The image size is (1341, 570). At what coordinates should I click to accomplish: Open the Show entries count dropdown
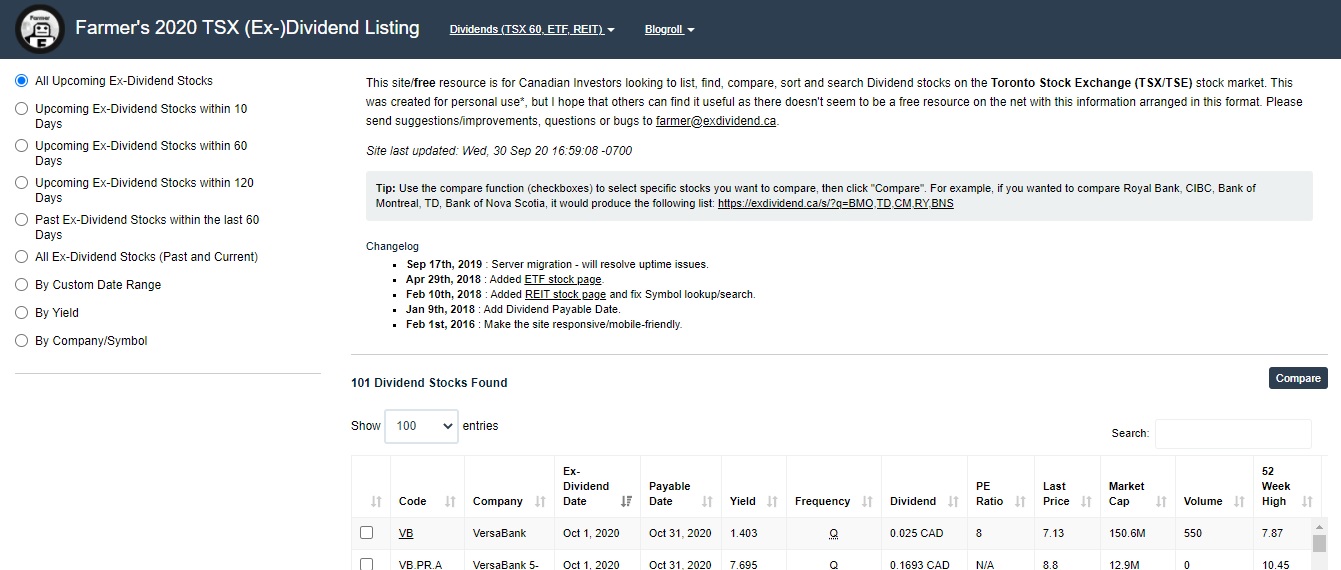click(421, 426)
